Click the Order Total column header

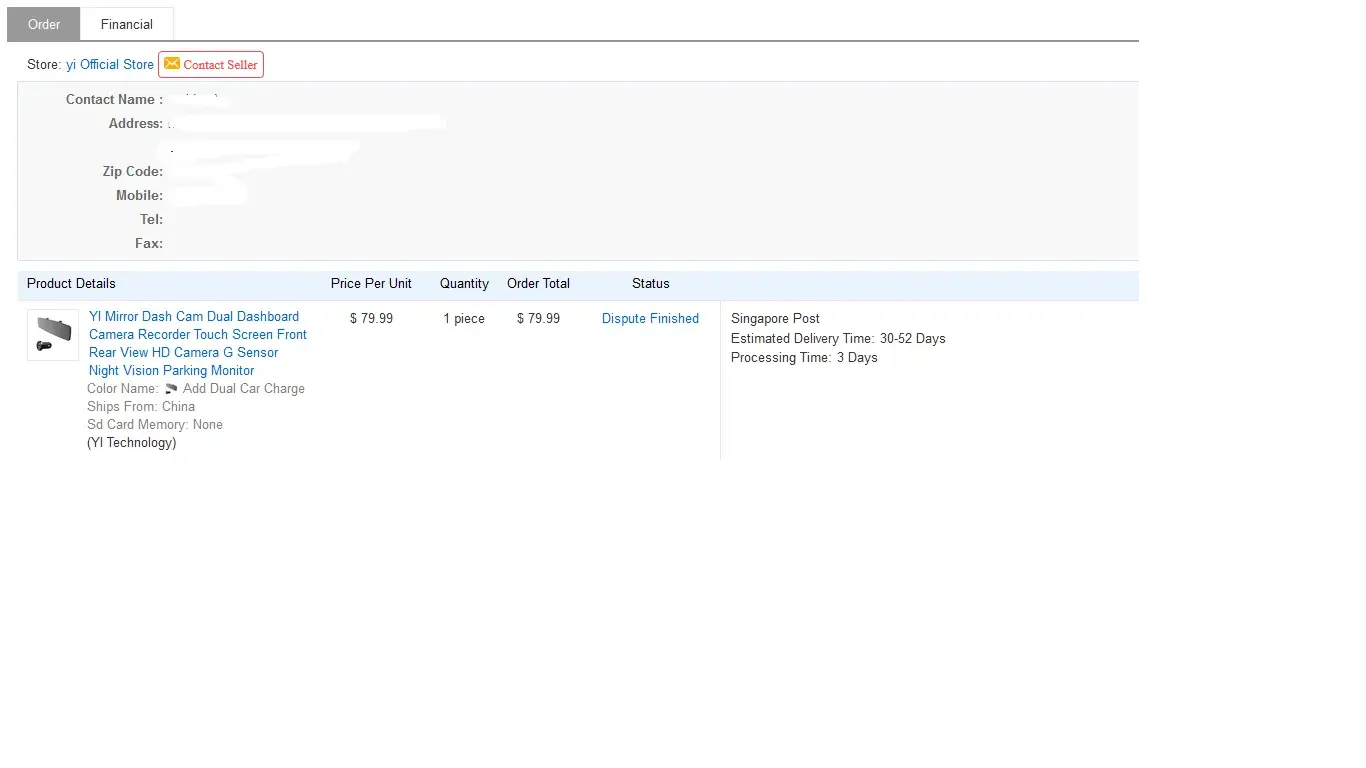coord(538,283)
